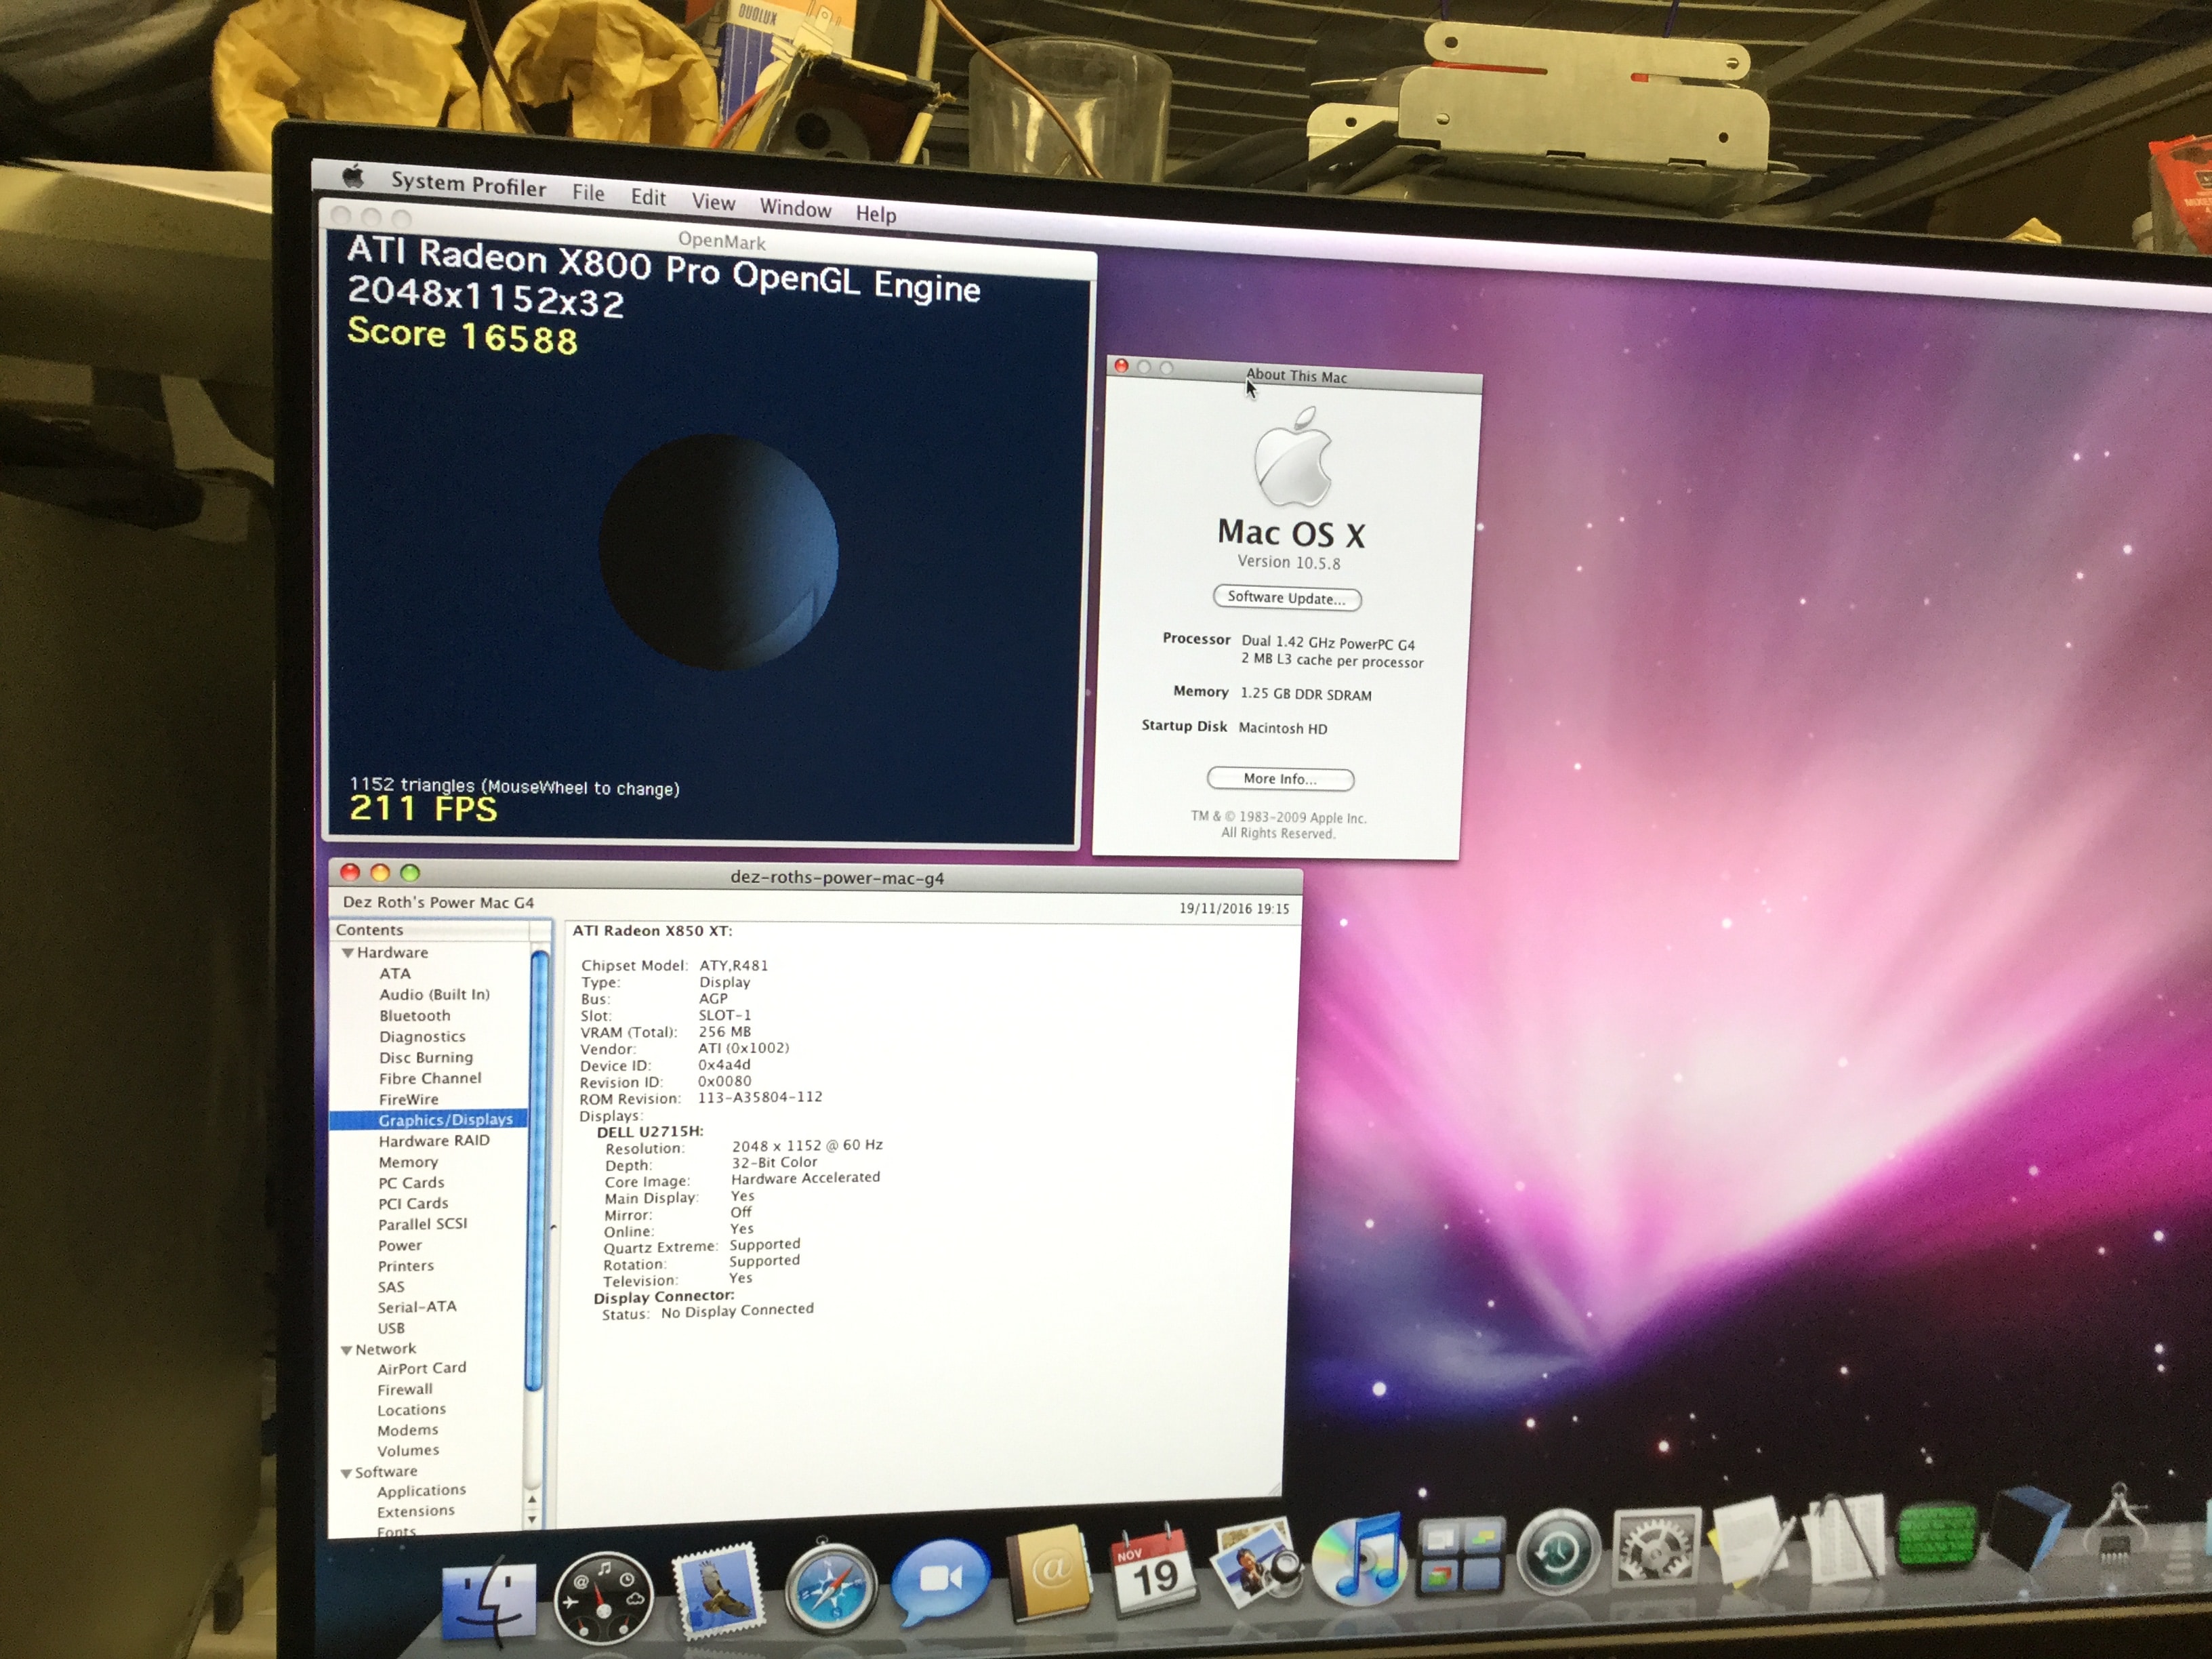
Task: Open the View menu
Action: pos(713,202)
